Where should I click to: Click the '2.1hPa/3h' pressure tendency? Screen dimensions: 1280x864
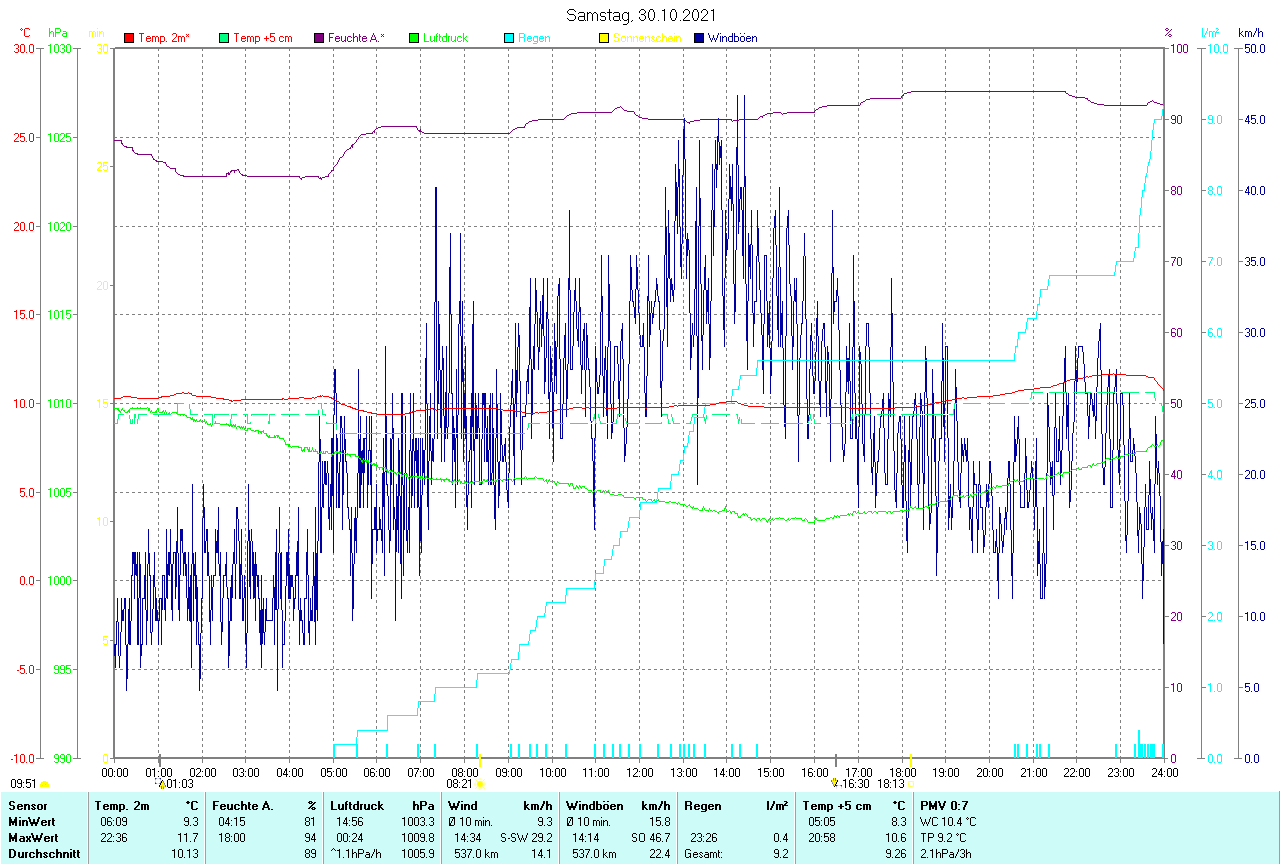946,854
